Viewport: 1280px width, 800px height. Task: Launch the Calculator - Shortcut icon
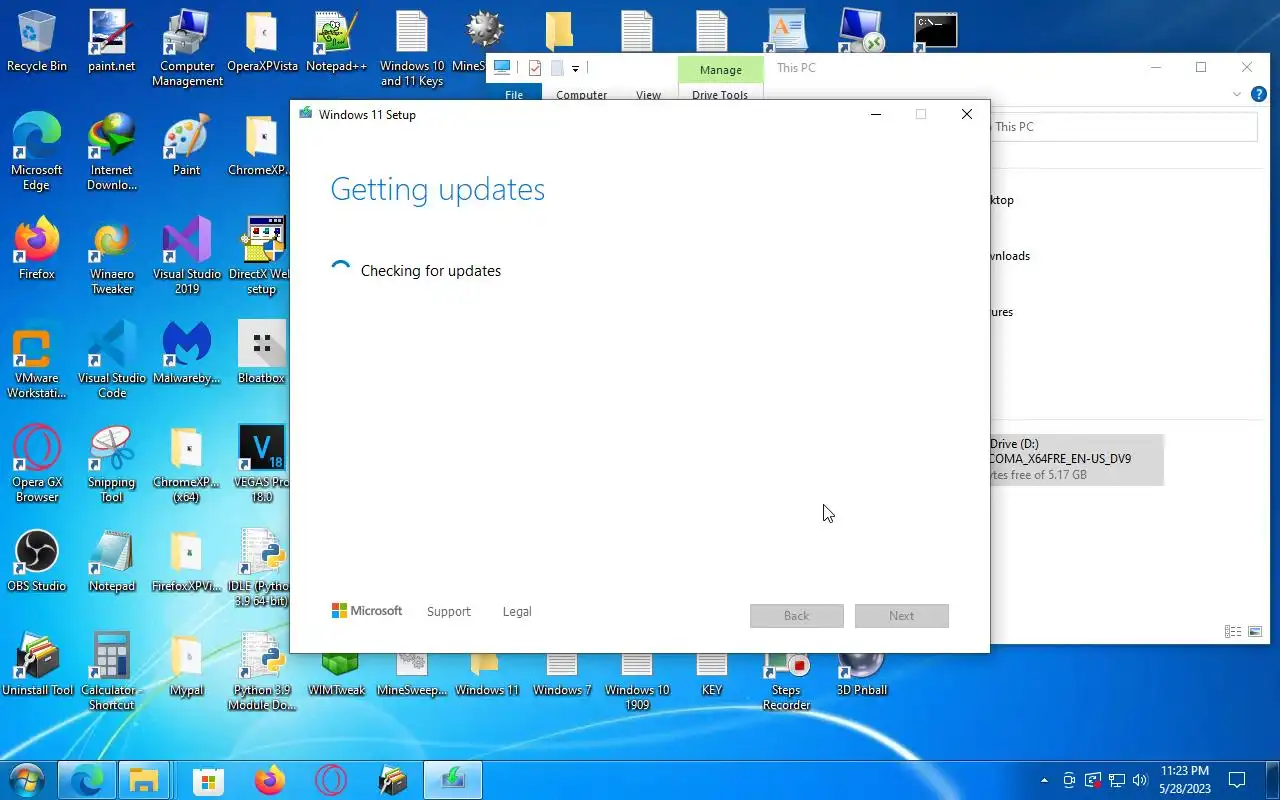pyautogui.click(x=112, y=672)
